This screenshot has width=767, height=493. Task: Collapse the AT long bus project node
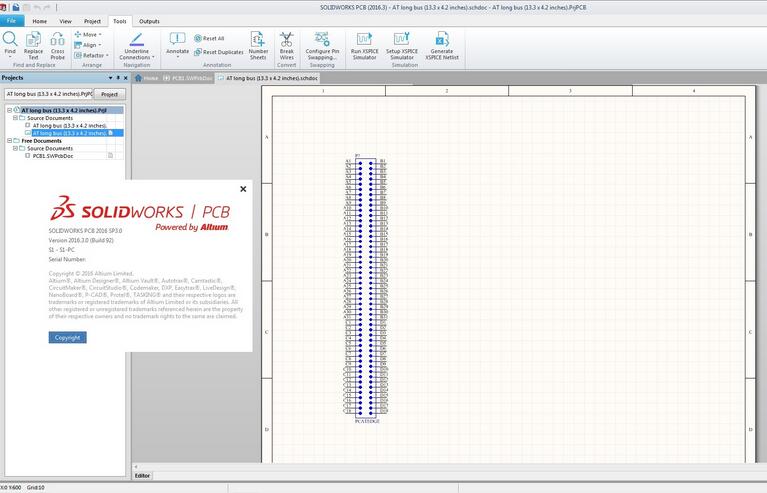[9, 111]
